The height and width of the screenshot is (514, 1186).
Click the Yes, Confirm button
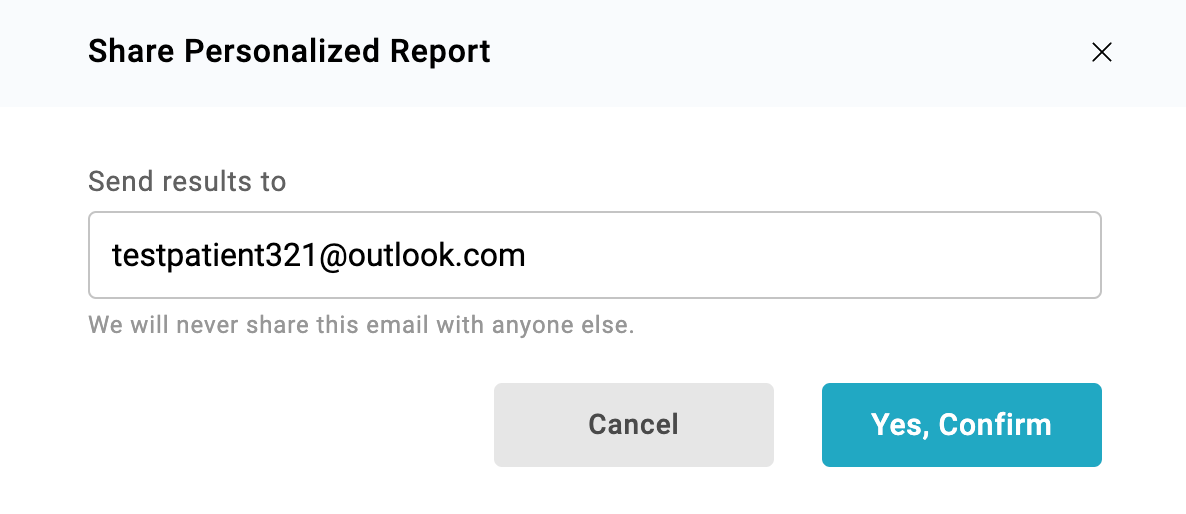tap(961, 425)
